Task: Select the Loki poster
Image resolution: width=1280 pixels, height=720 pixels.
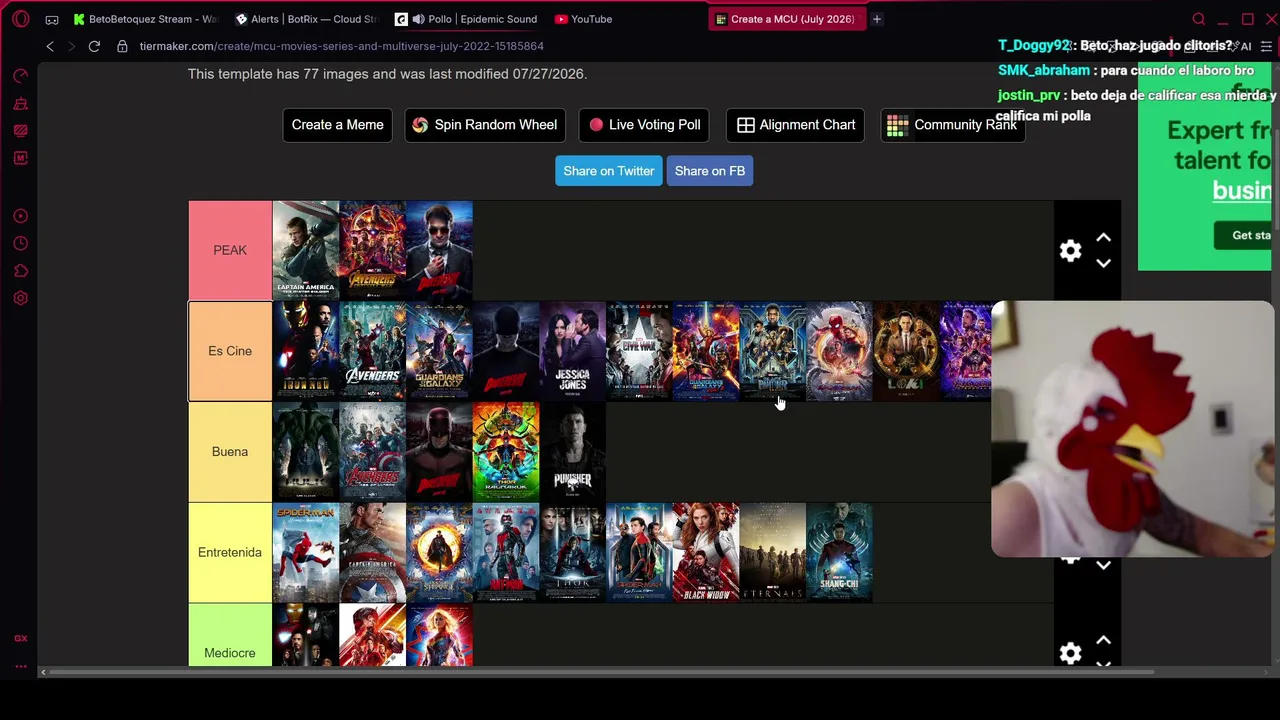Action: [907, 351]
